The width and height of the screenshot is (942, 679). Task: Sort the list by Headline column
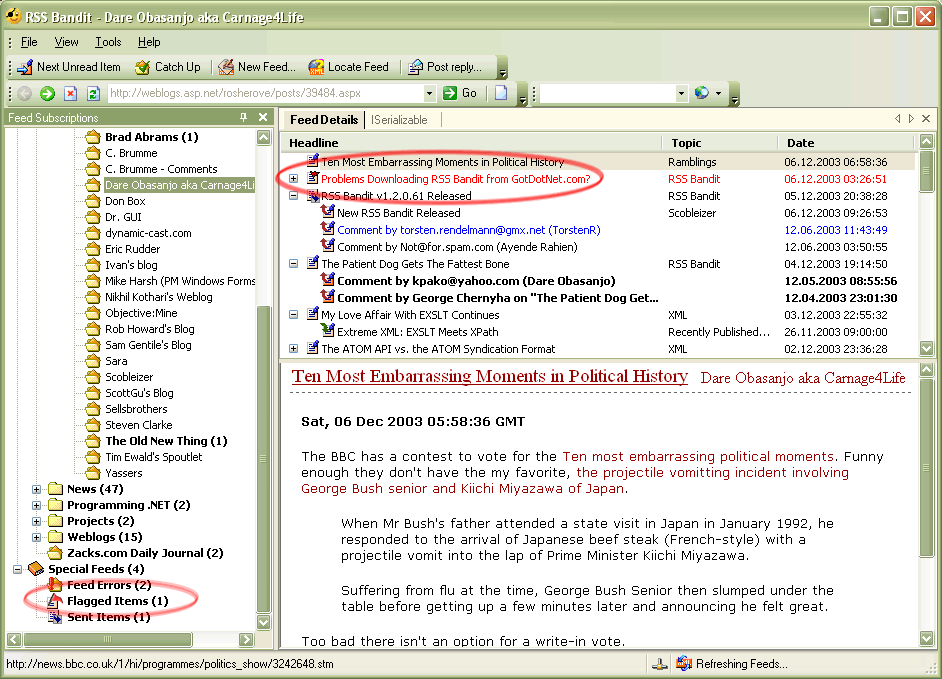472,143
